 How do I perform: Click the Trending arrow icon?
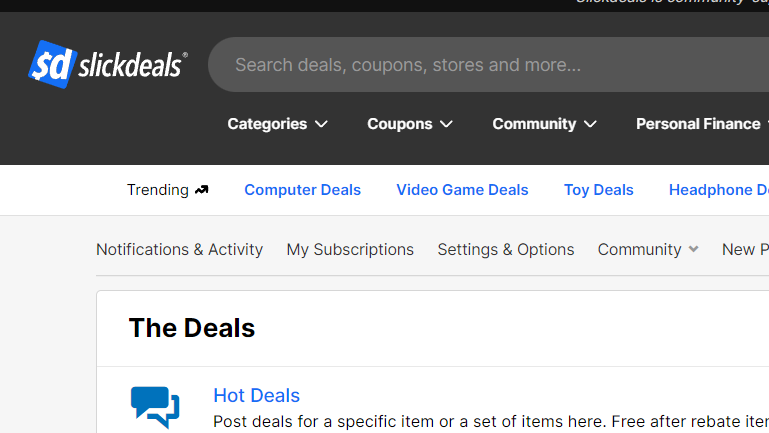point(202,190)
